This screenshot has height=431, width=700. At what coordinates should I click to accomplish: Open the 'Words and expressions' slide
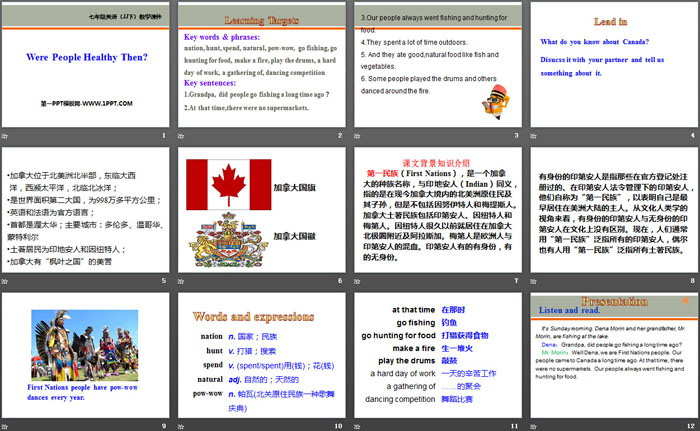click(x=262, y=361)
